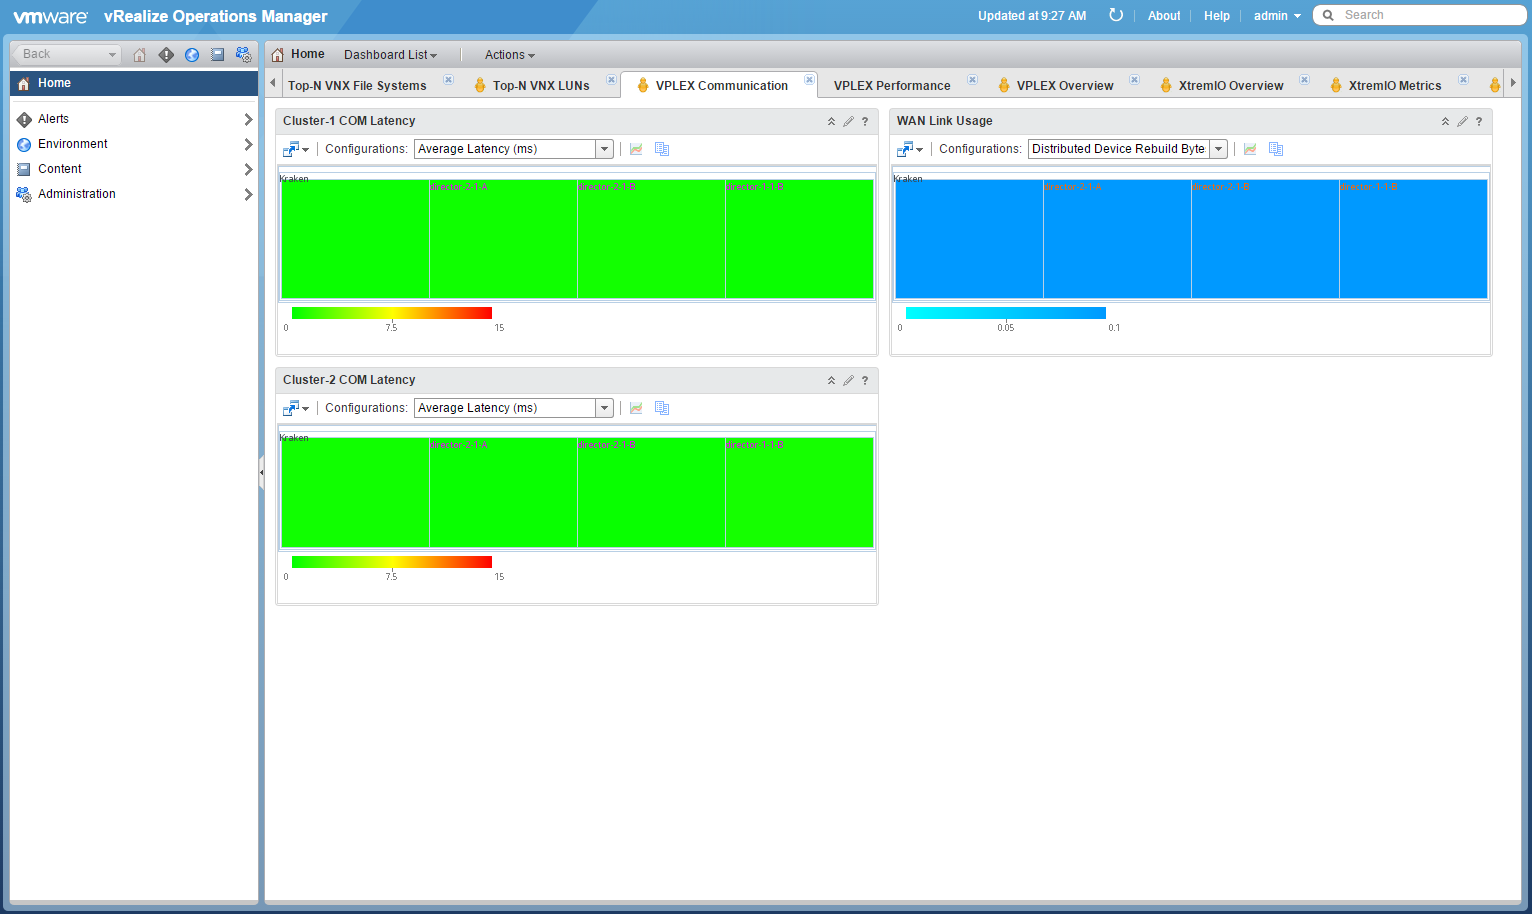This screenshot has height=914, width=1532.
Task: Close the VPLEX Overview tab
Action: [x=1135, y=80]
